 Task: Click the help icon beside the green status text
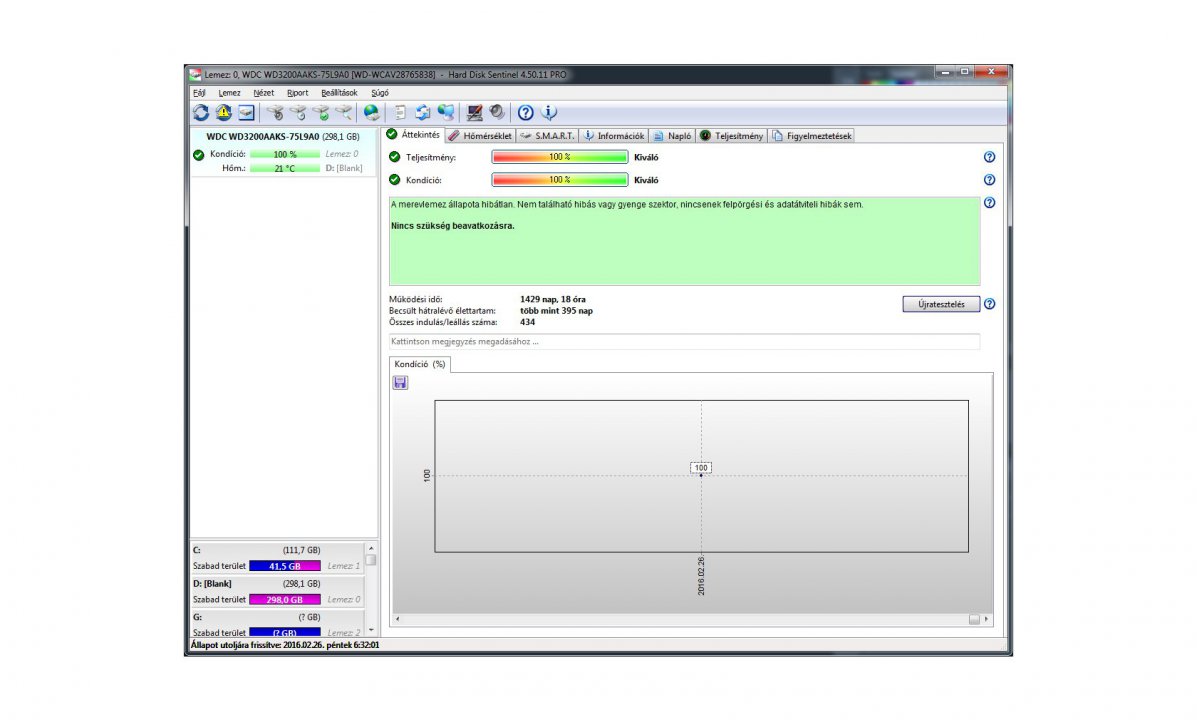click(x=989, y=203)
